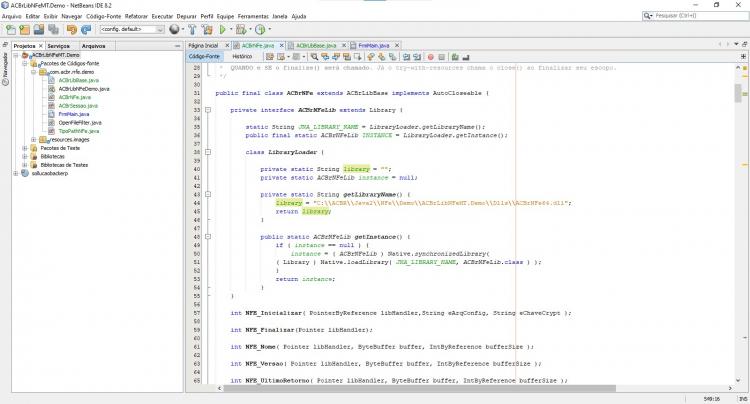This screenshot has height=404, width=750.
Task: Open the Depurar menu
Action: pyautogui.click(x=187, y=16)
